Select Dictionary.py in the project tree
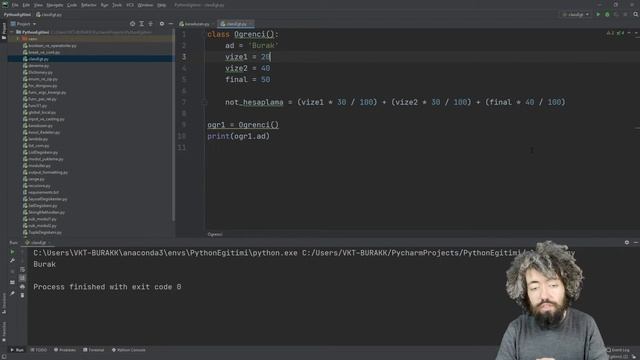The height and width of the screenshot is (360, 640). click(40, 72)
